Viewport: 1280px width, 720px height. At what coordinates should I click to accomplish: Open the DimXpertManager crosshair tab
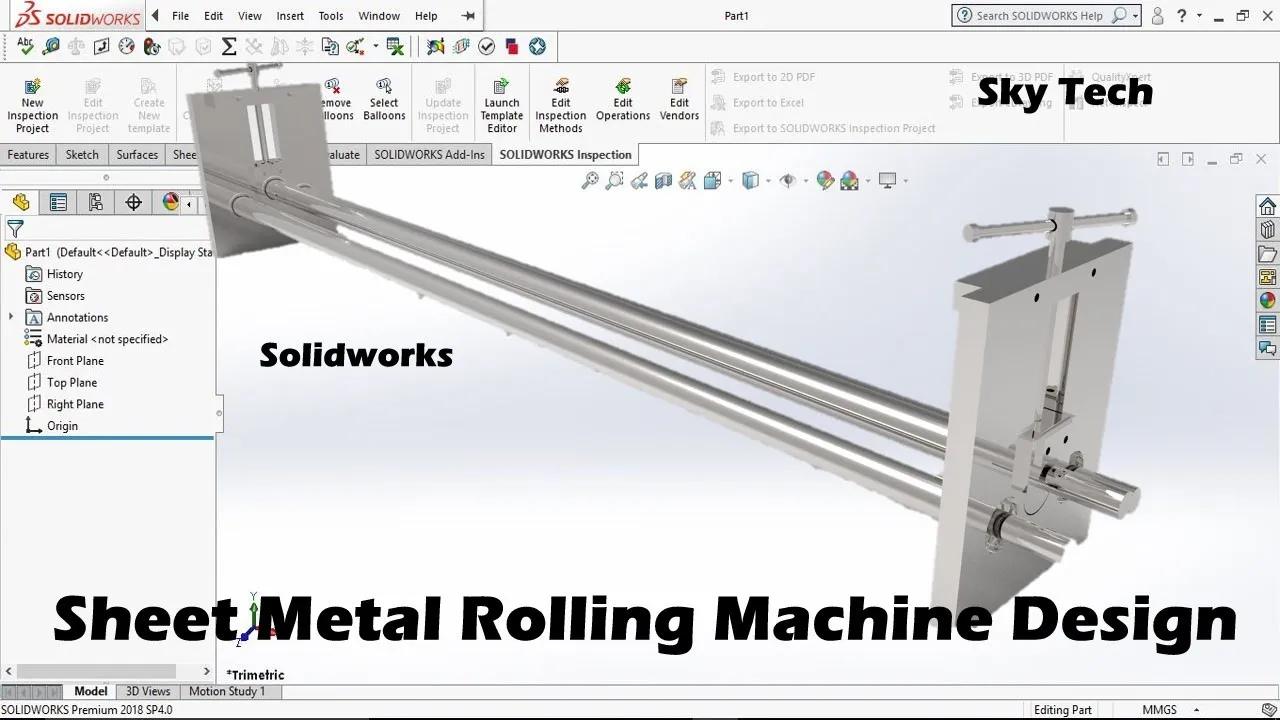pos(134,203)
